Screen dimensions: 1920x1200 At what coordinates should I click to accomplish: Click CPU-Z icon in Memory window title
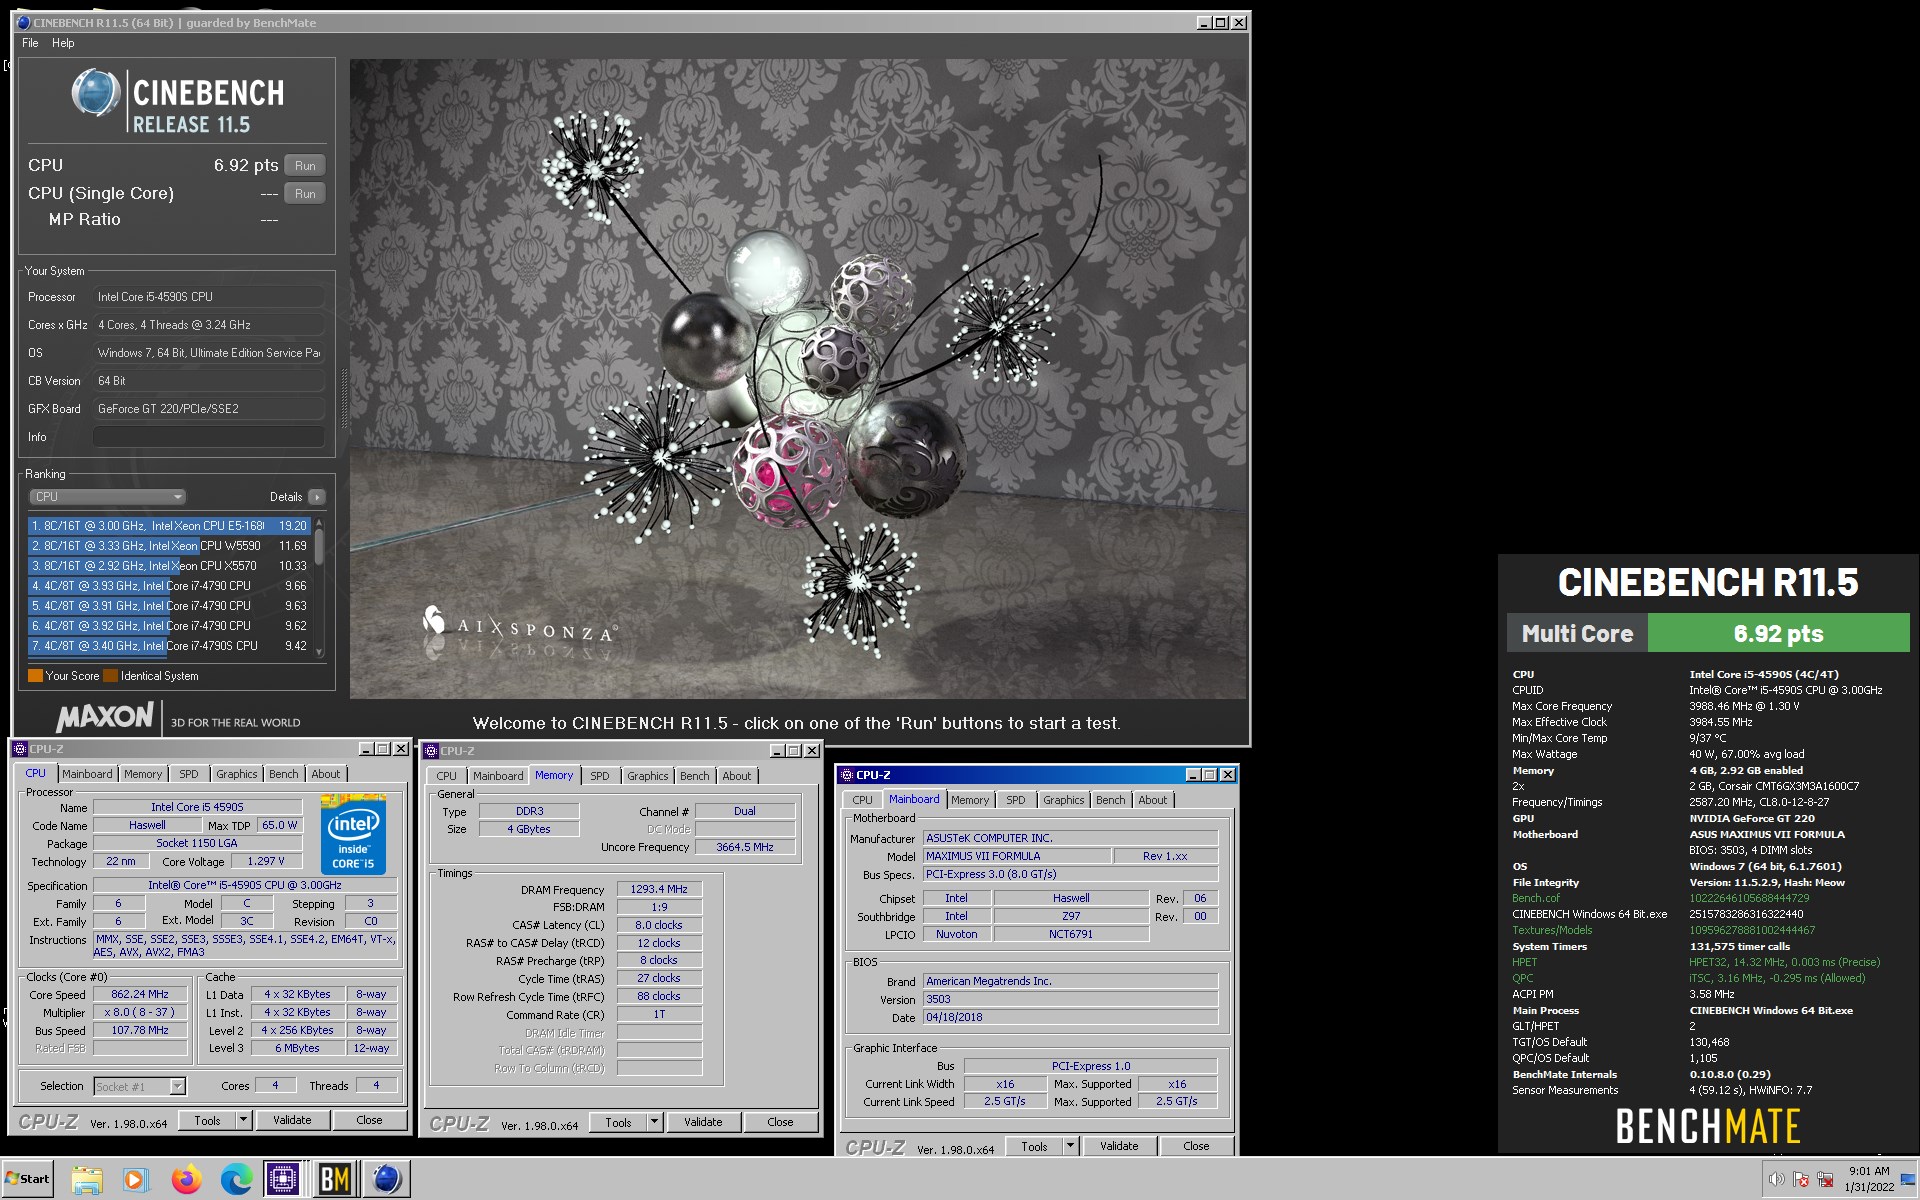431,751
